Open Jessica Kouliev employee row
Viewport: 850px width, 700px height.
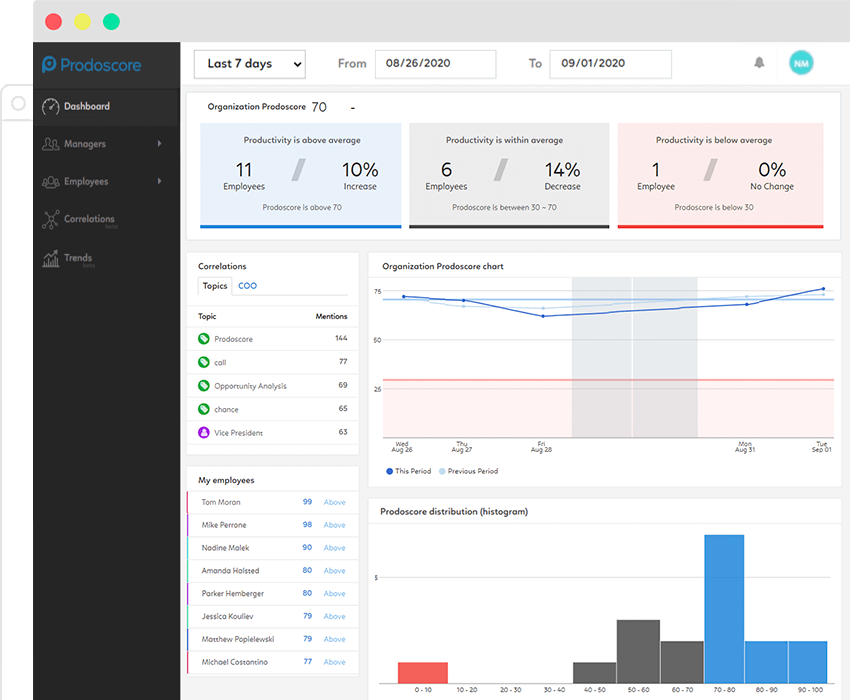click(273, 616)
